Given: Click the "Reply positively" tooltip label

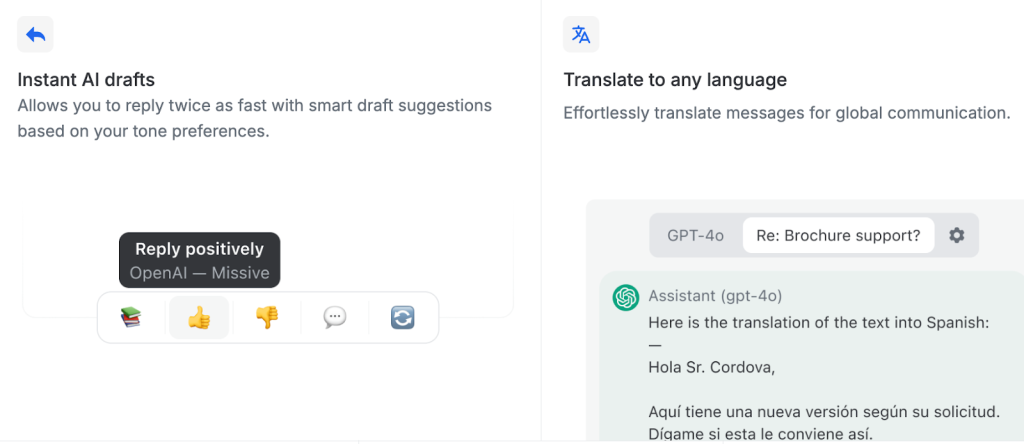Looking at the screenshot, I should pyautogui.click(x=199, y=249).
